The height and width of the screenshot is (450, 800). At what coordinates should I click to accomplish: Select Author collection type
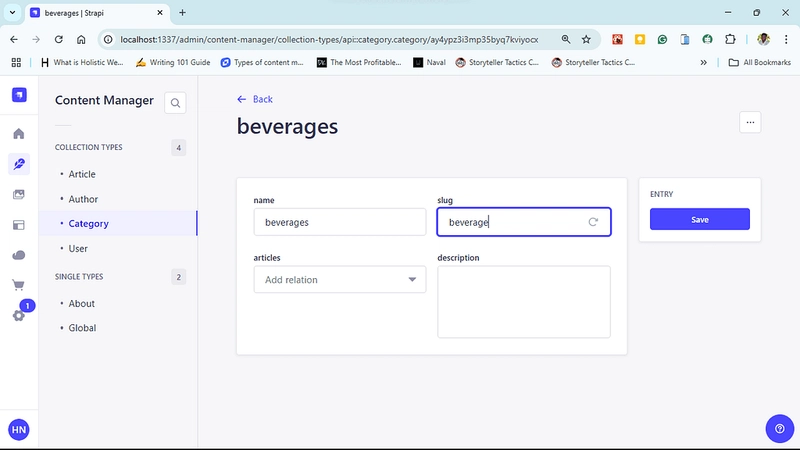(x=83, y=199)
